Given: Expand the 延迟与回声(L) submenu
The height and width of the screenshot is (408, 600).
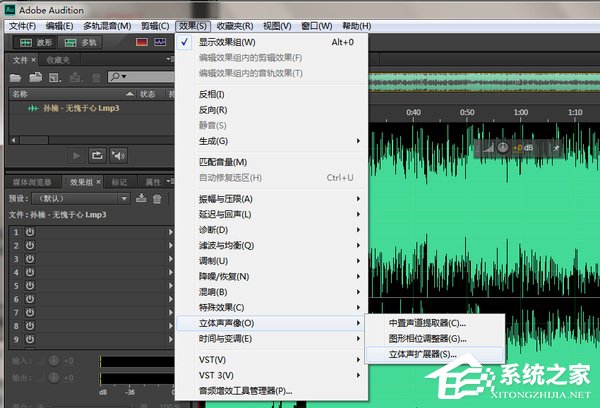Looking at the screenshot, I should [271, 214].
